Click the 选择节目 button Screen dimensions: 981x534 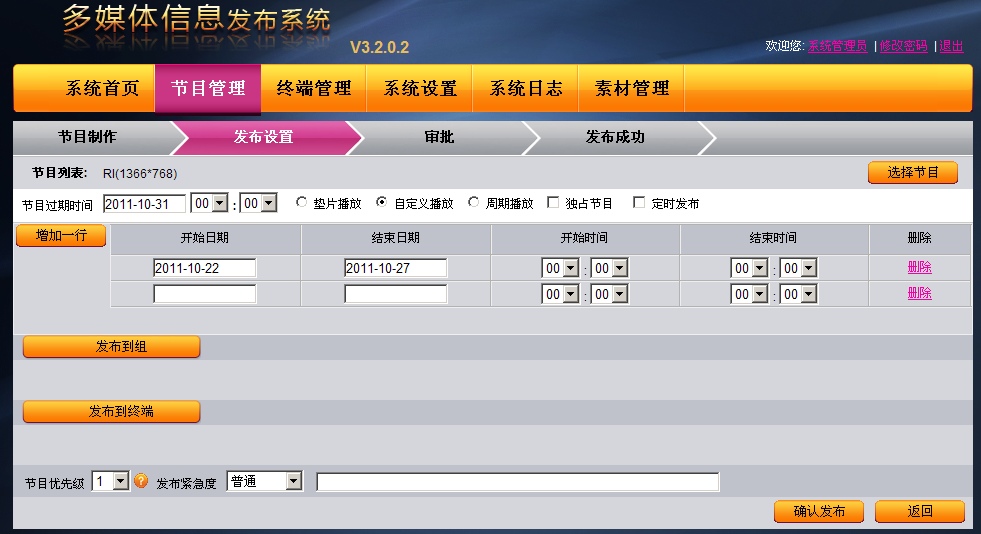pos(912,172)
